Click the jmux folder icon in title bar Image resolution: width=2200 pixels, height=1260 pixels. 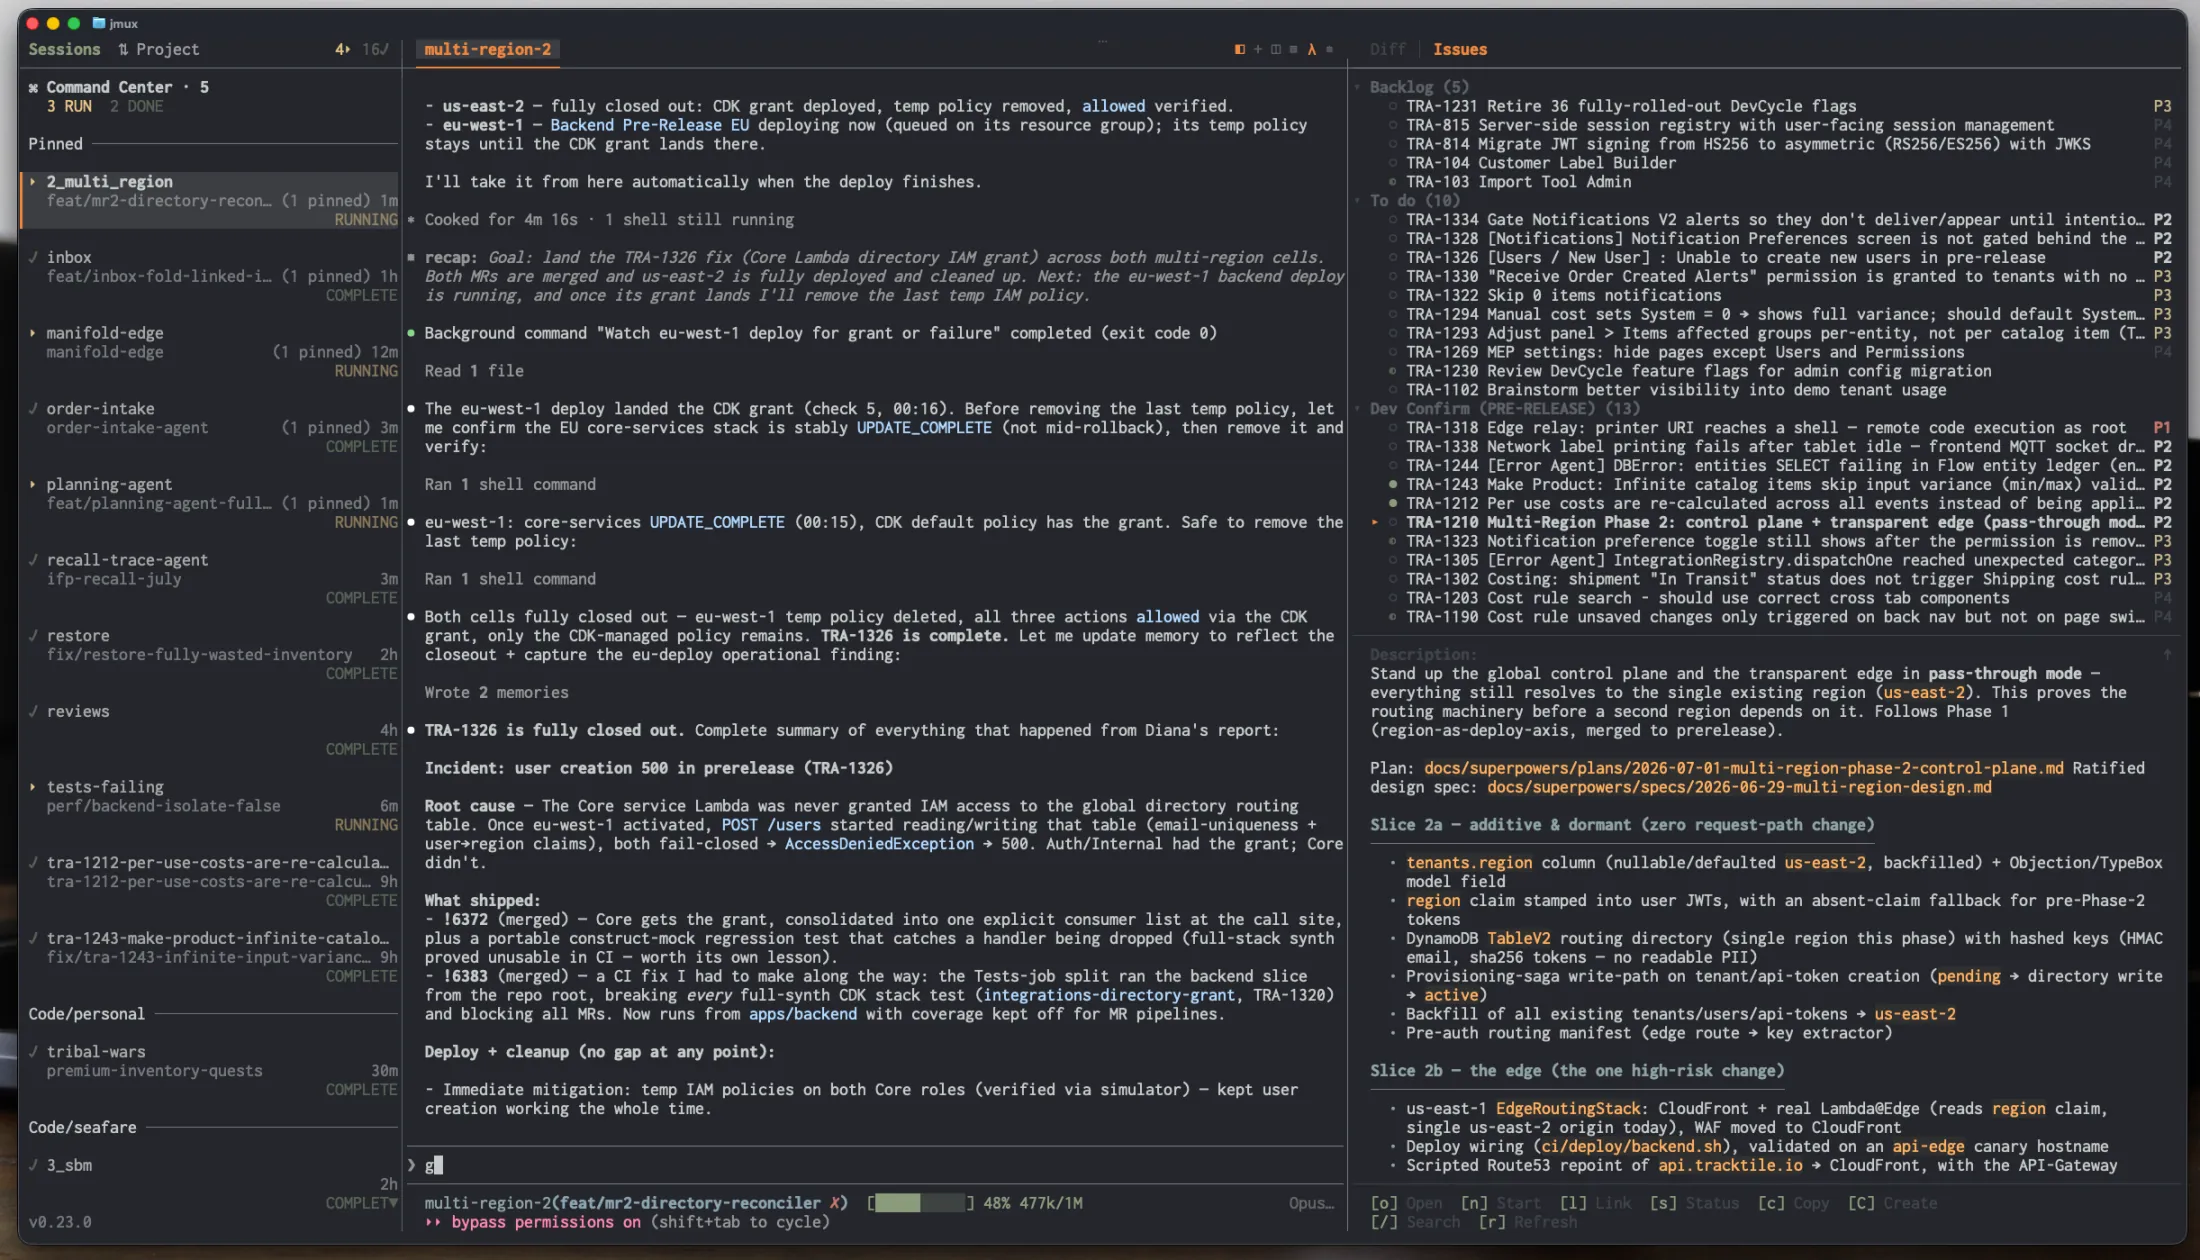click(x=99, y=23)
